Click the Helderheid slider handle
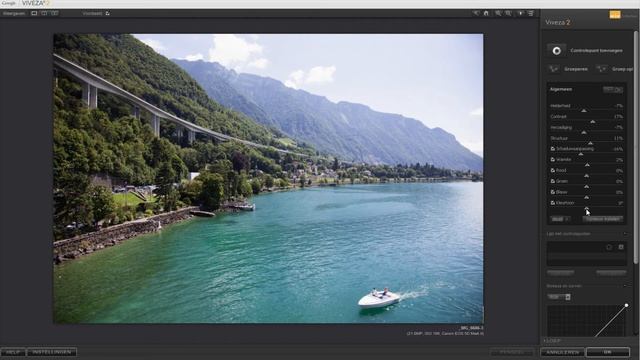Screen dimensions: 640x360 pyautogui.click(x=584, y=111)
